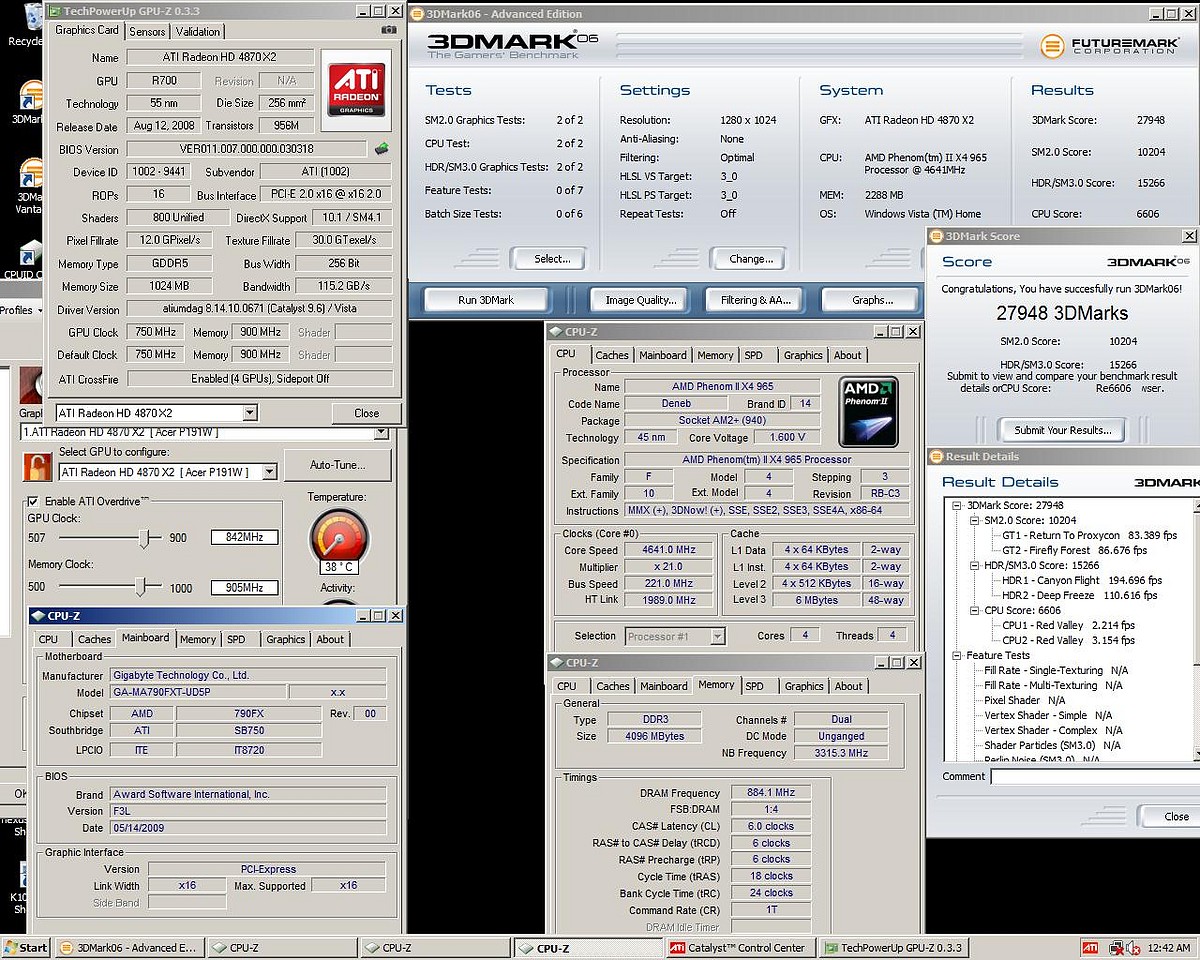1200x960 pixels.
Task: Click the Result Details window title icon
Action: (x=937, y=457)
